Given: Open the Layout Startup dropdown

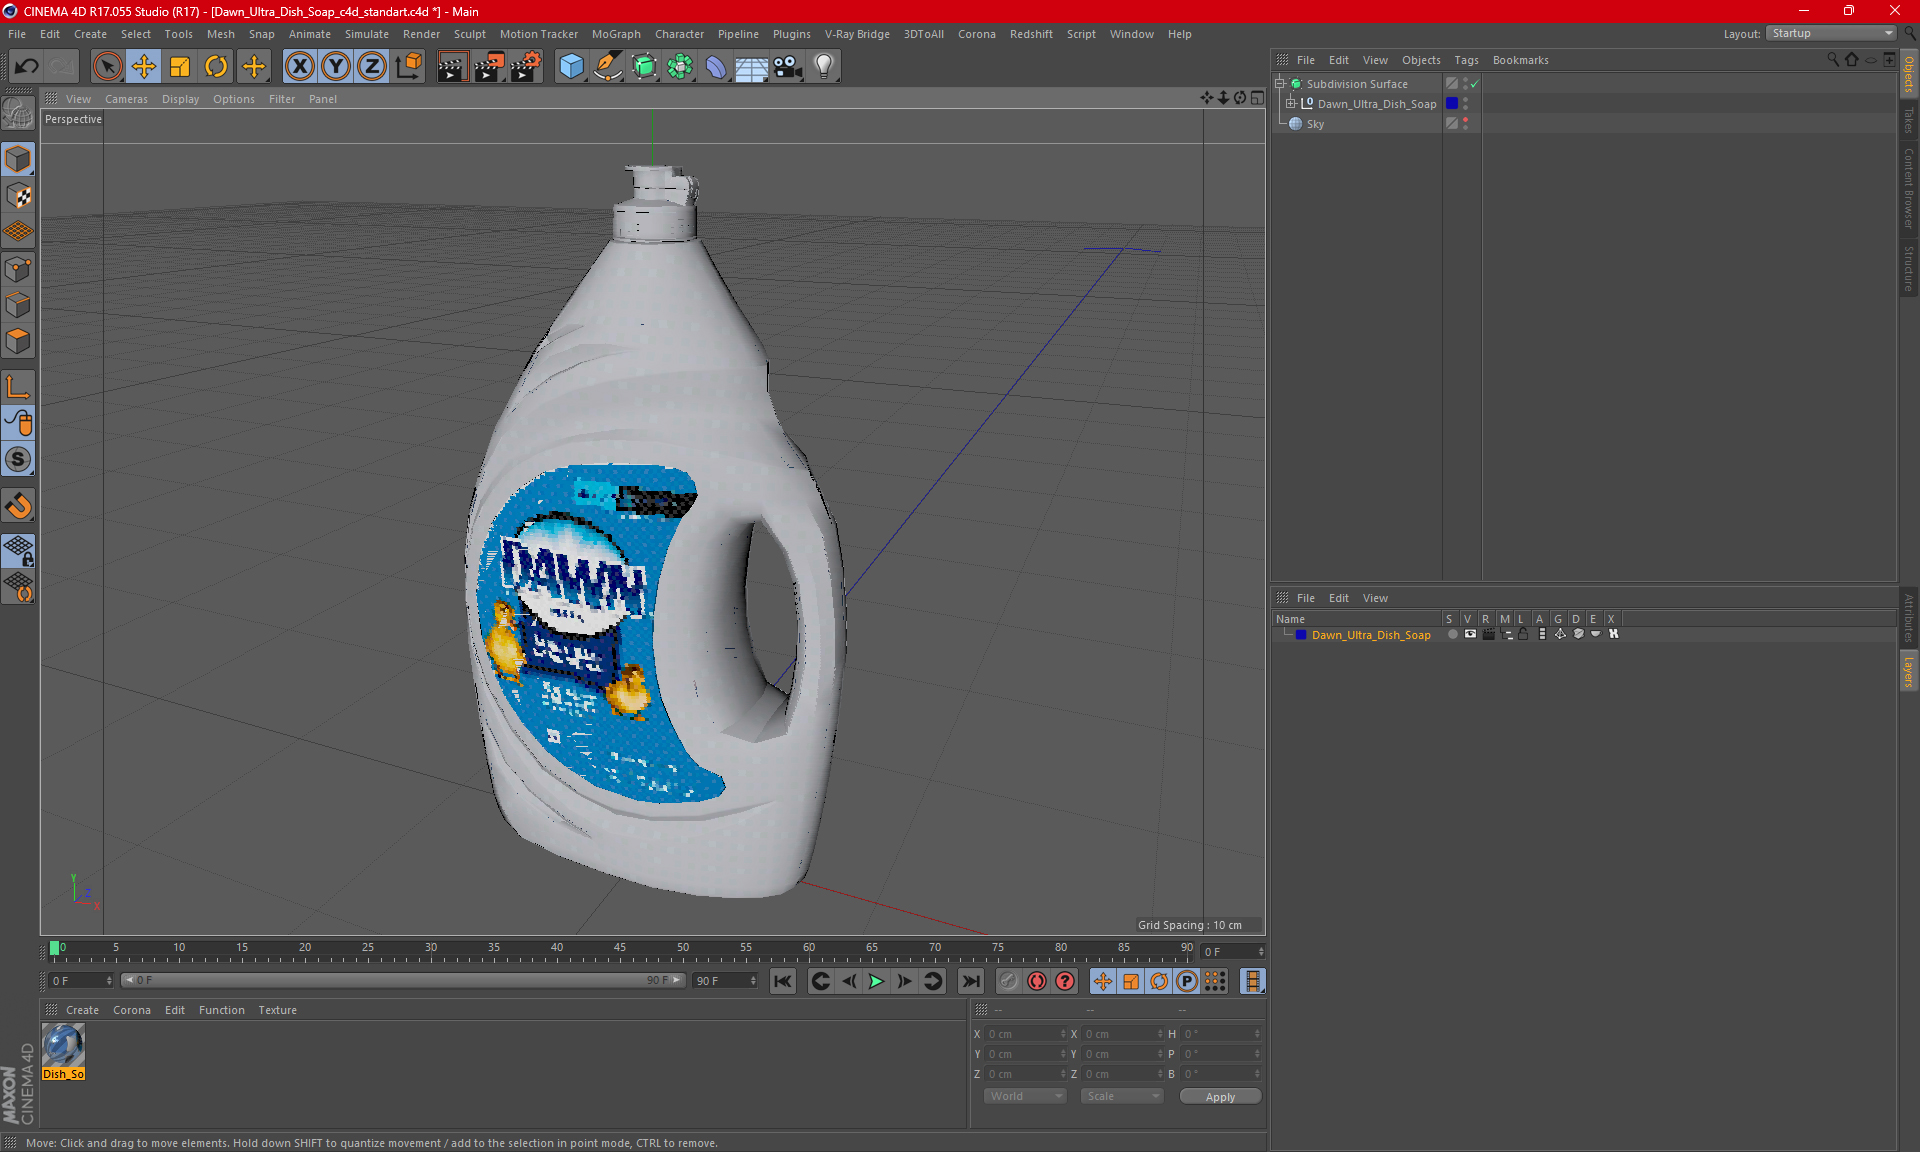Looking at the screenshot, I should click(1831, 34).
